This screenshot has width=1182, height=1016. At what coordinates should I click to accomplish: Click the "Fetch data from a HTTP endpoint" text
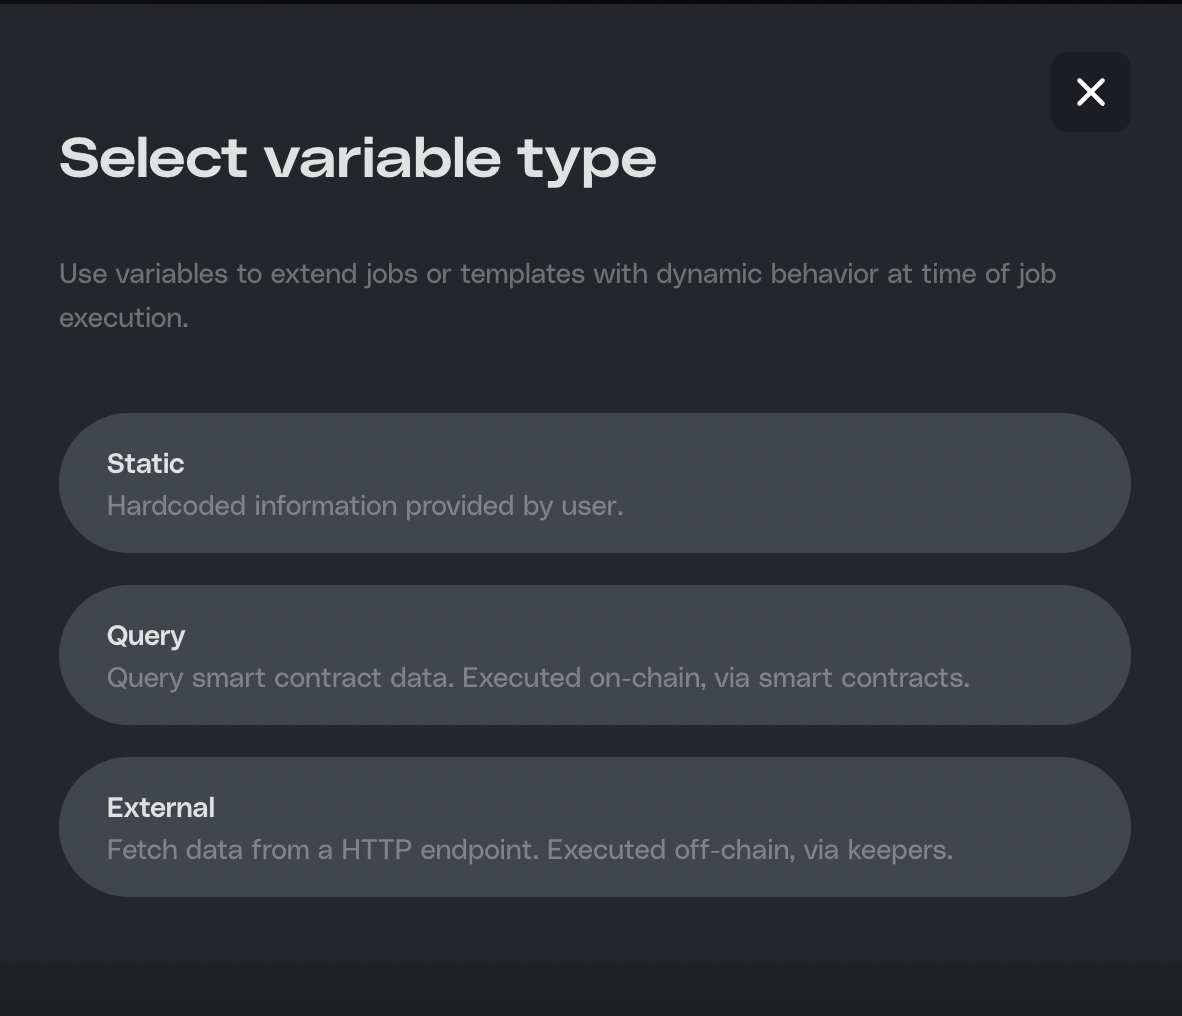point(323,850)
